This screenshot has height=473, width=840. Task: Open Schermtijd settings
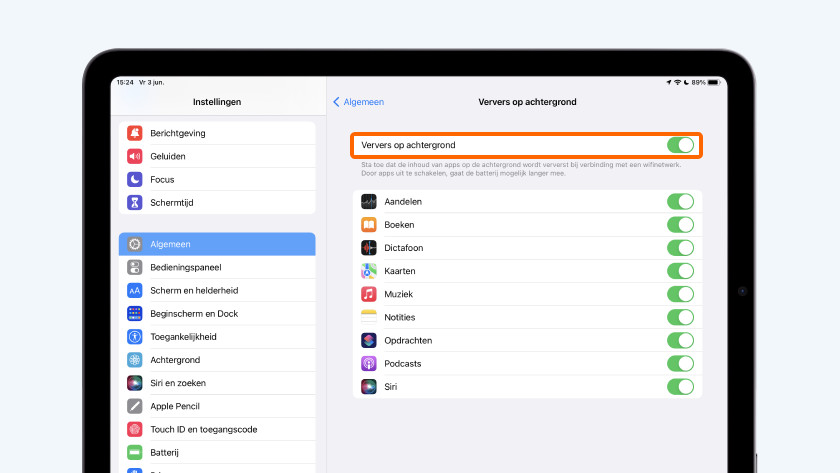tap(217, 202)
